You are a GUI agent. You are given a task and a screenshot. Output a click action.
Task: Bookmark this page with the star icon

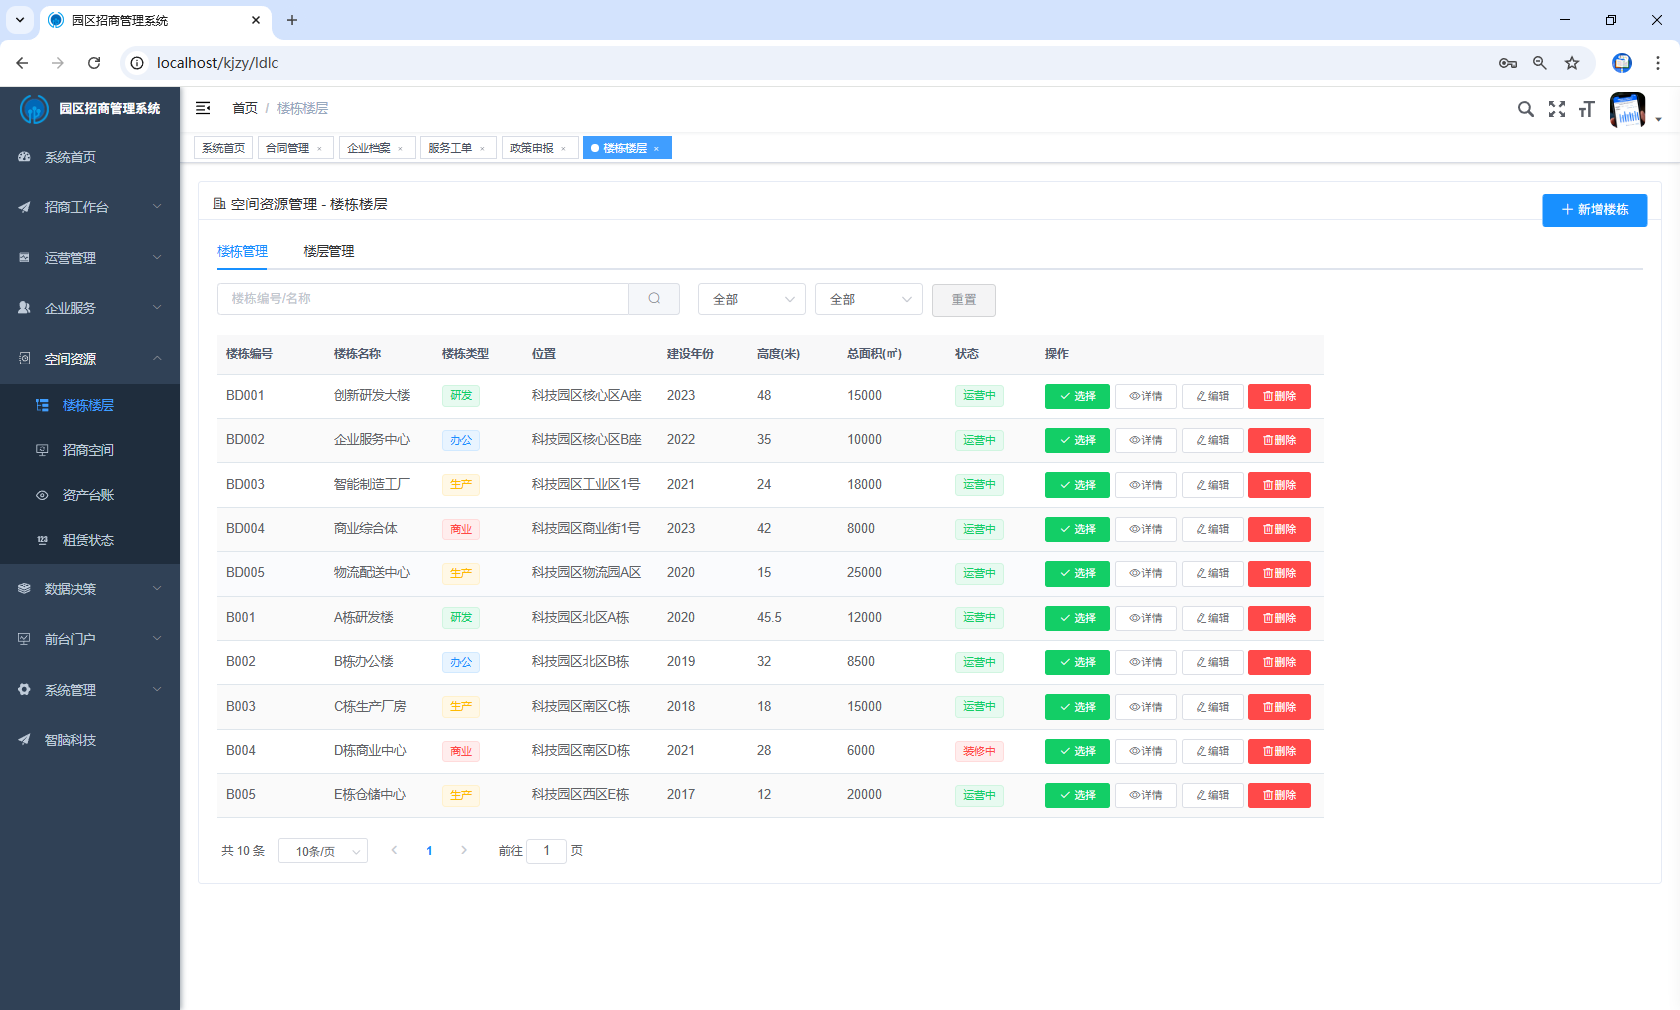[1572, 63]
